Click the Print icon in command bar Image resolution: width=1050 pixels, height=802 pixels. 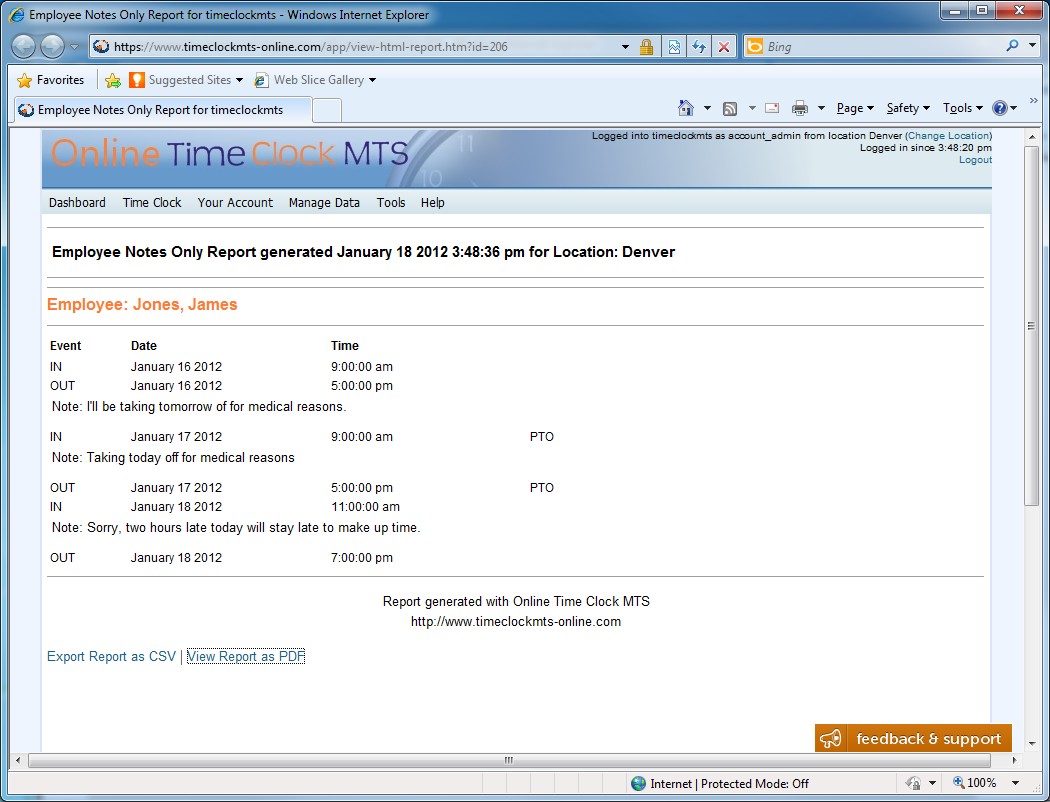pos(799,108)
